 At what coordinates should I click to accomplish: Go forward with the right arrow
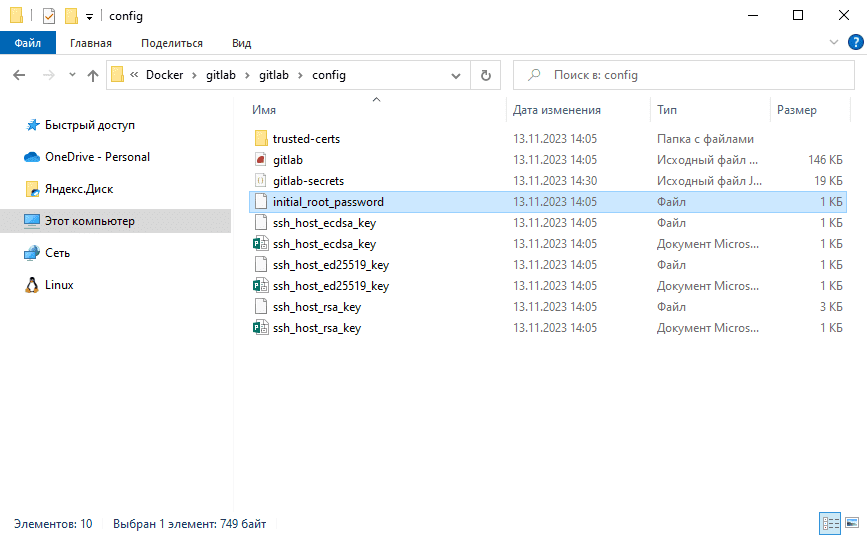(x=49, y=75)
